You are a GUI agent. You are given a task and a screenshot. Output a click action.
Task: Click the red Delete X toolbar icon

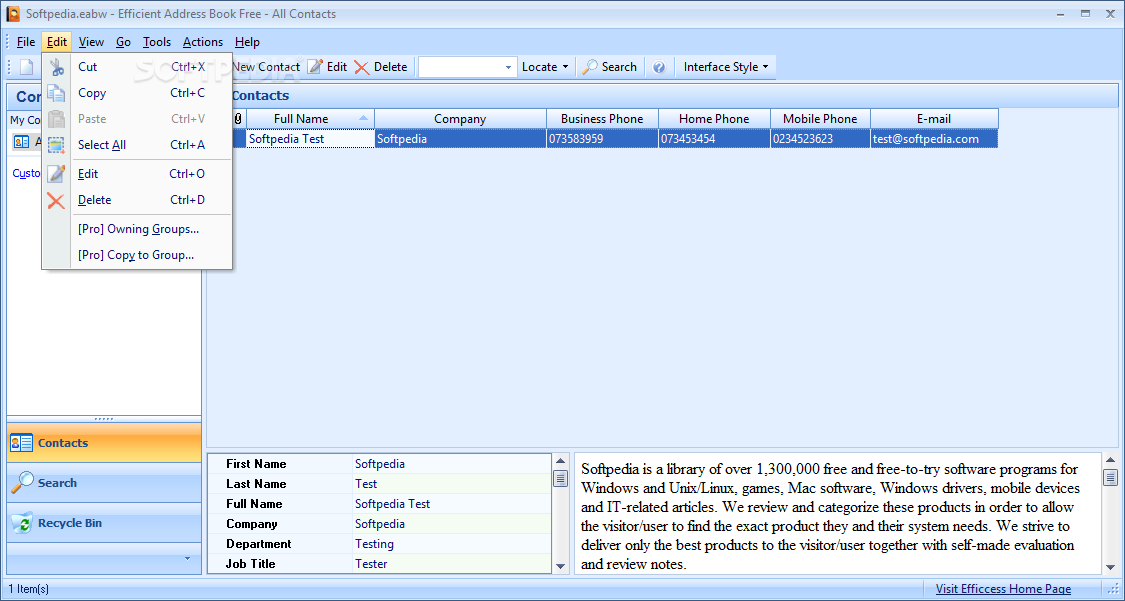362,67
